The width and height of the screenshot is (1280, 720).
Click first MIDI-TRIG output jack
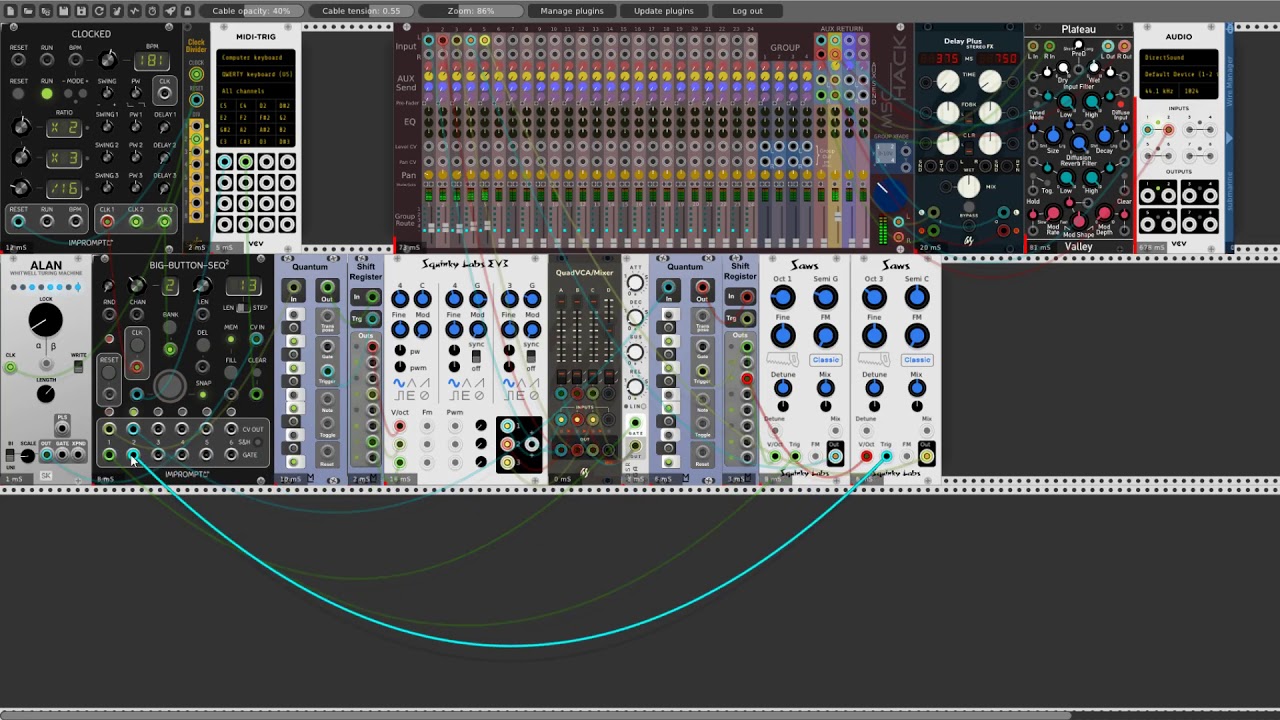click(226, 162)
